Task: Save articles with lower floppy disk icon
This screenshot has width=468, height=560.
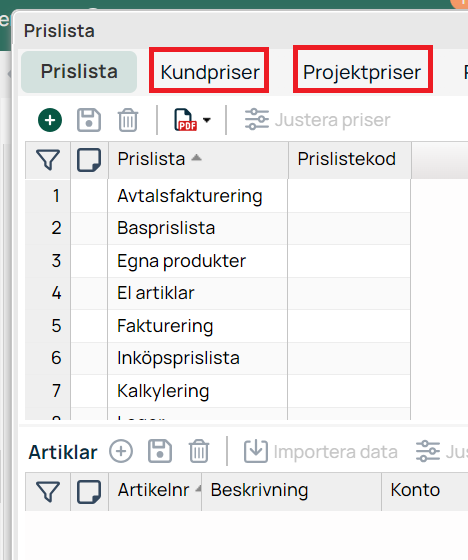Action: 160,451
